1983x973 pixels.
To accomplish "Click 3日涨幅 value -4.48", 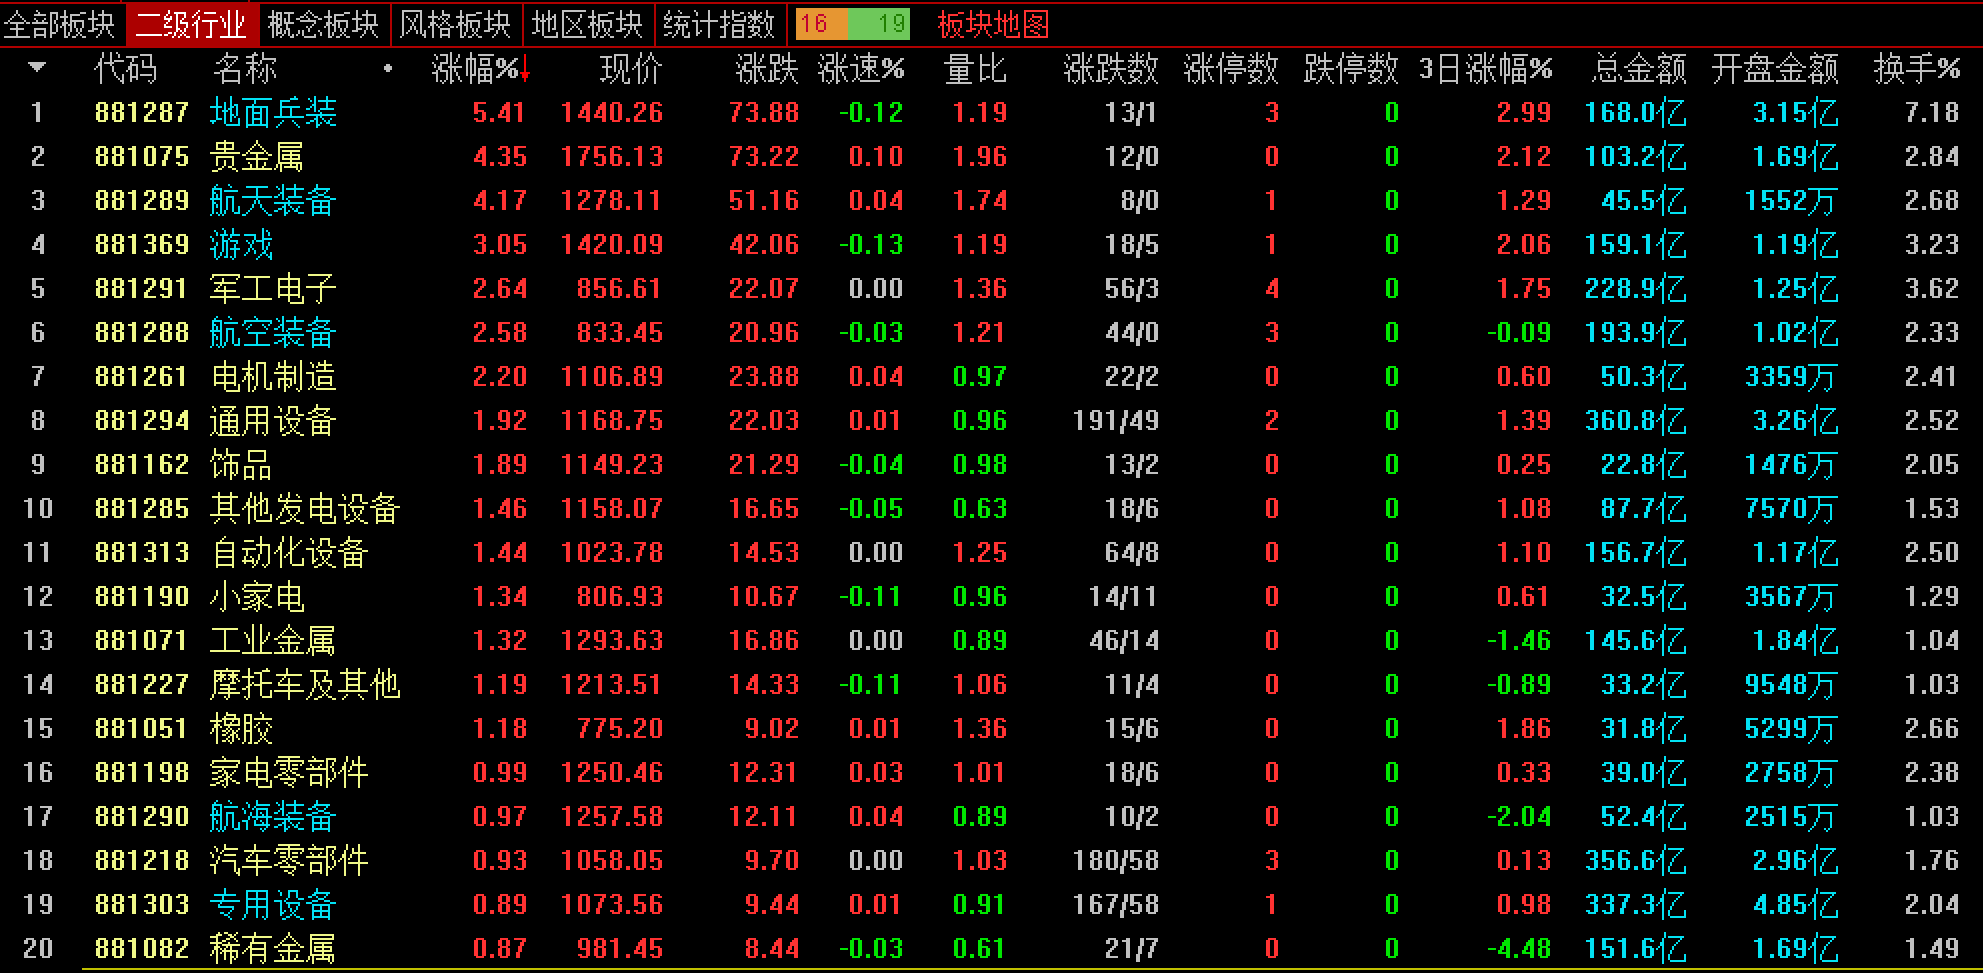I will click(x=1519, y=948).
